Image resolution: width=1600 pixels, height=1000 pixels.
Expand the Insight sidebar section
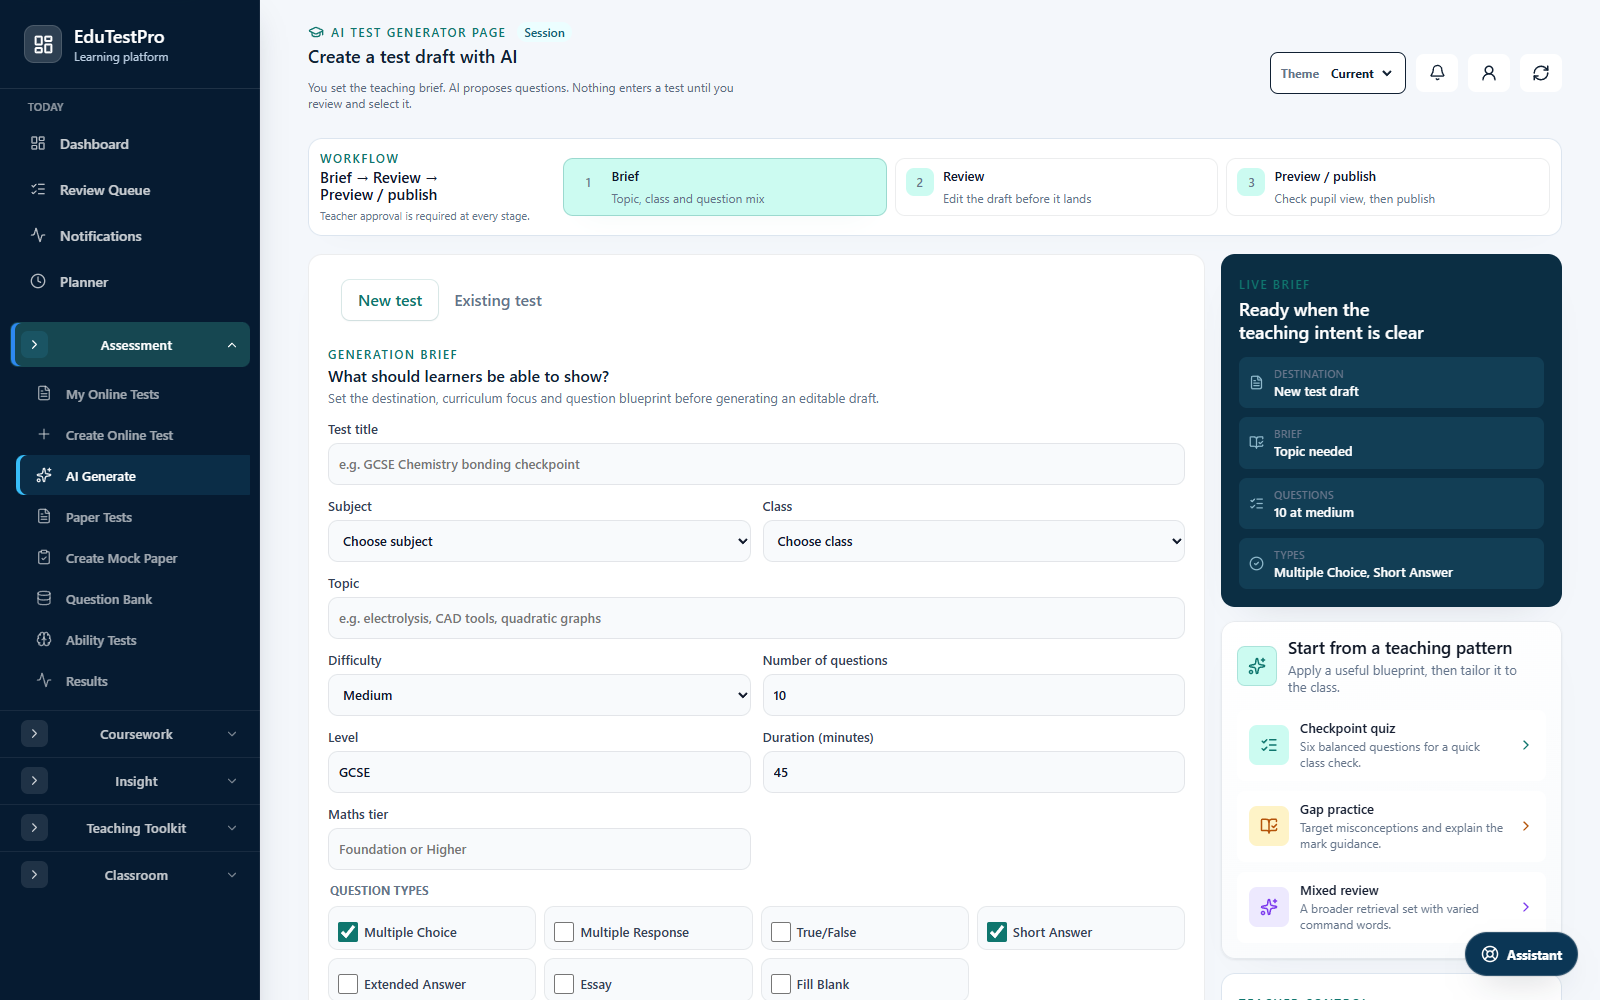(x=131, y=781)
